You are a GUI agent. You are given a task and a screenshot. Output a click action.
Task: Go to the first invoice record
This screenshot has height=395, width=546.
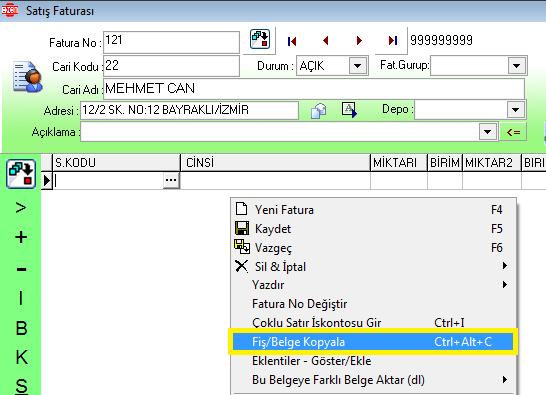coord(292,41)
